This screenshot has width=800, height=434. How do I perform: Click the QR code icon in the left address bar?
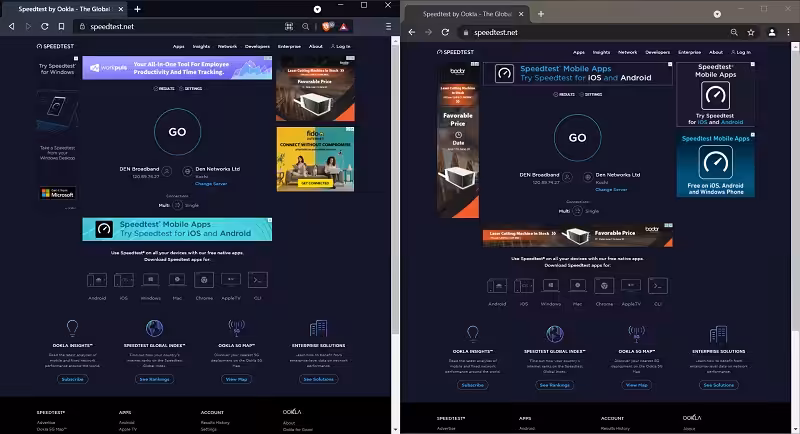289,27
